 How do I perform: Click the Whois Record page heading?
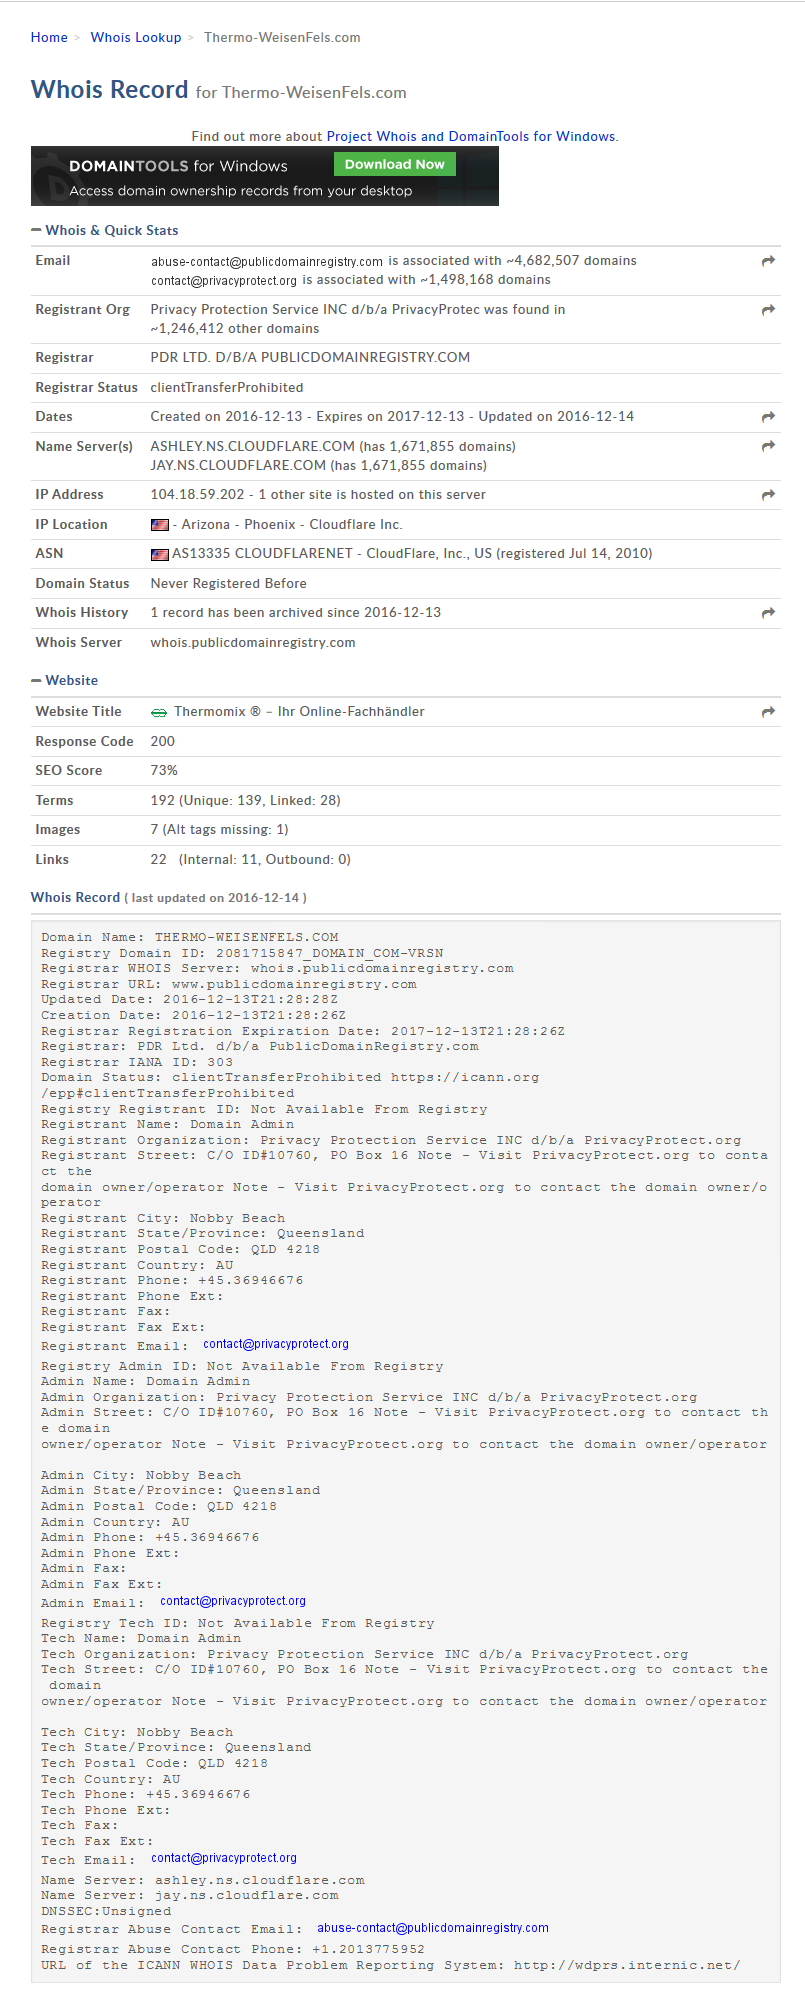(x=110, y=89)
